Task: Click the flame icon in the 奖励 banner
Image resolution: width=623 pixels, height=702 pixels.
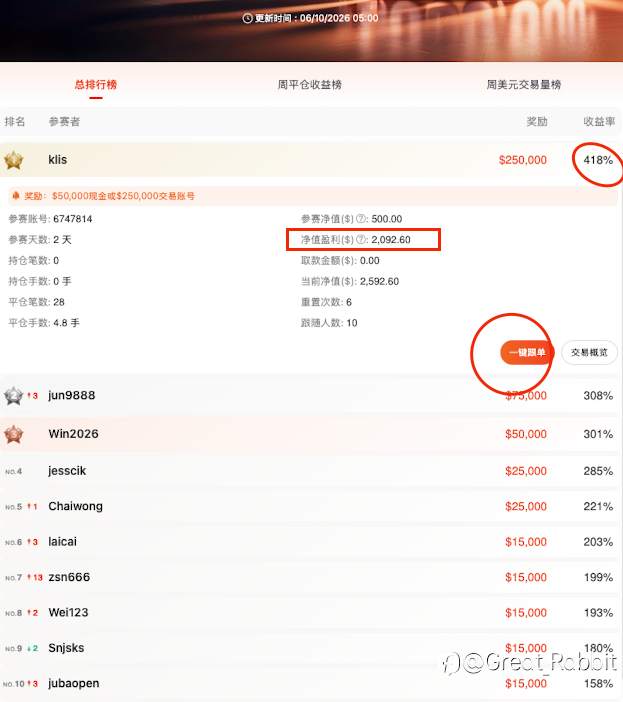Action: click(x=16, y=196)
